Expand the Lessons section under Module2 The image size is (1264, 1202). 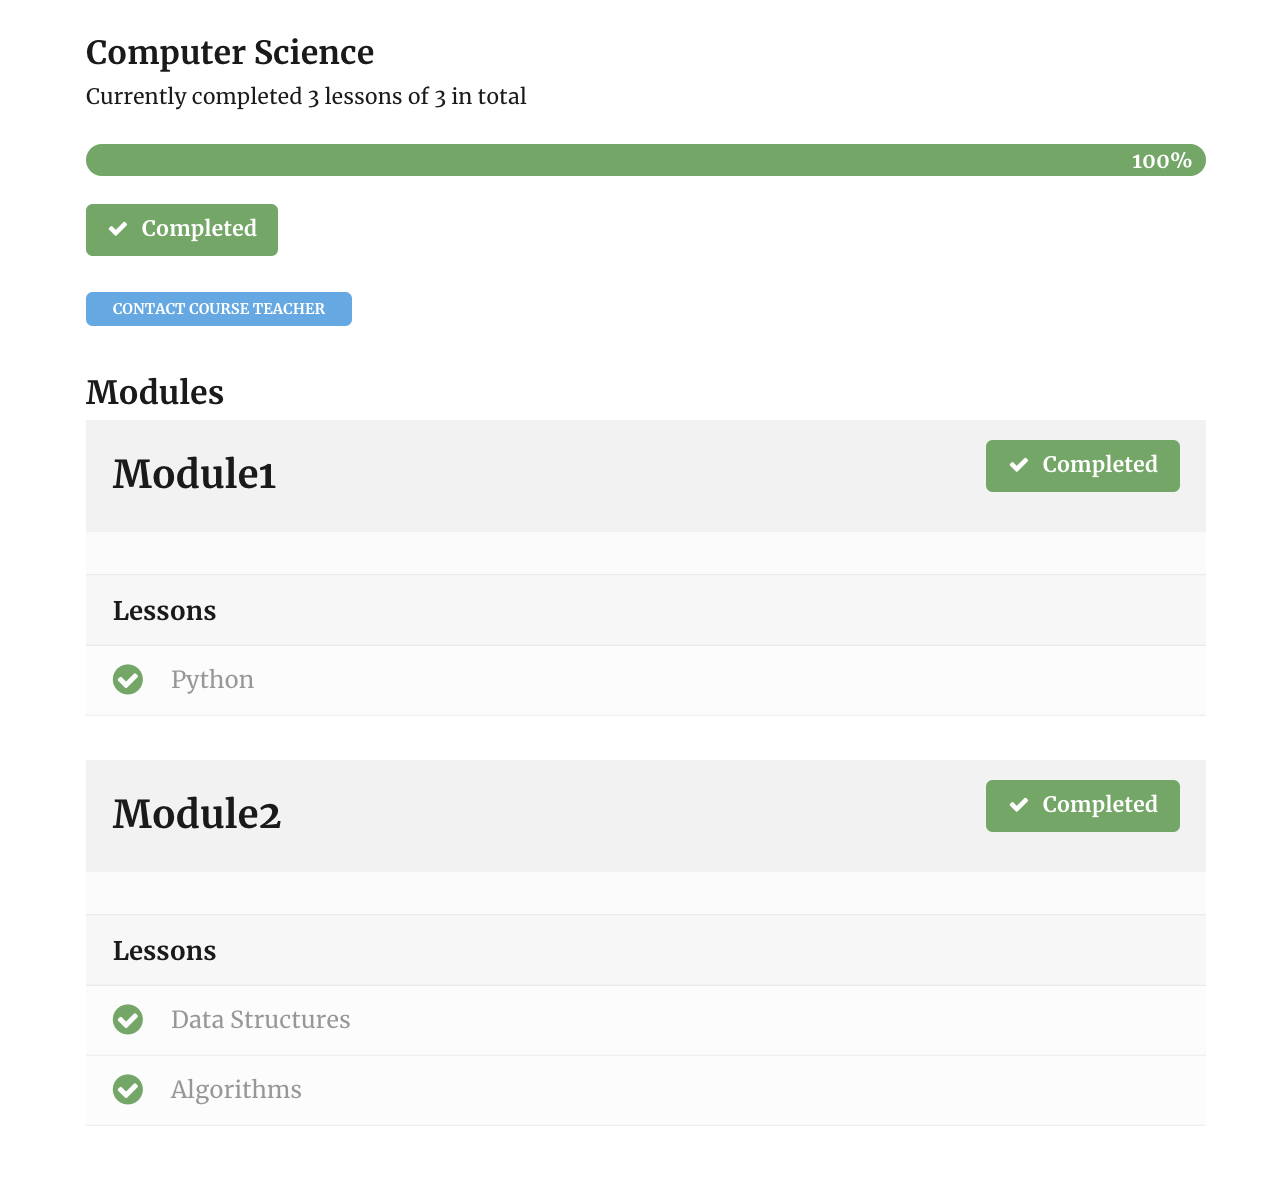(165, 950)
